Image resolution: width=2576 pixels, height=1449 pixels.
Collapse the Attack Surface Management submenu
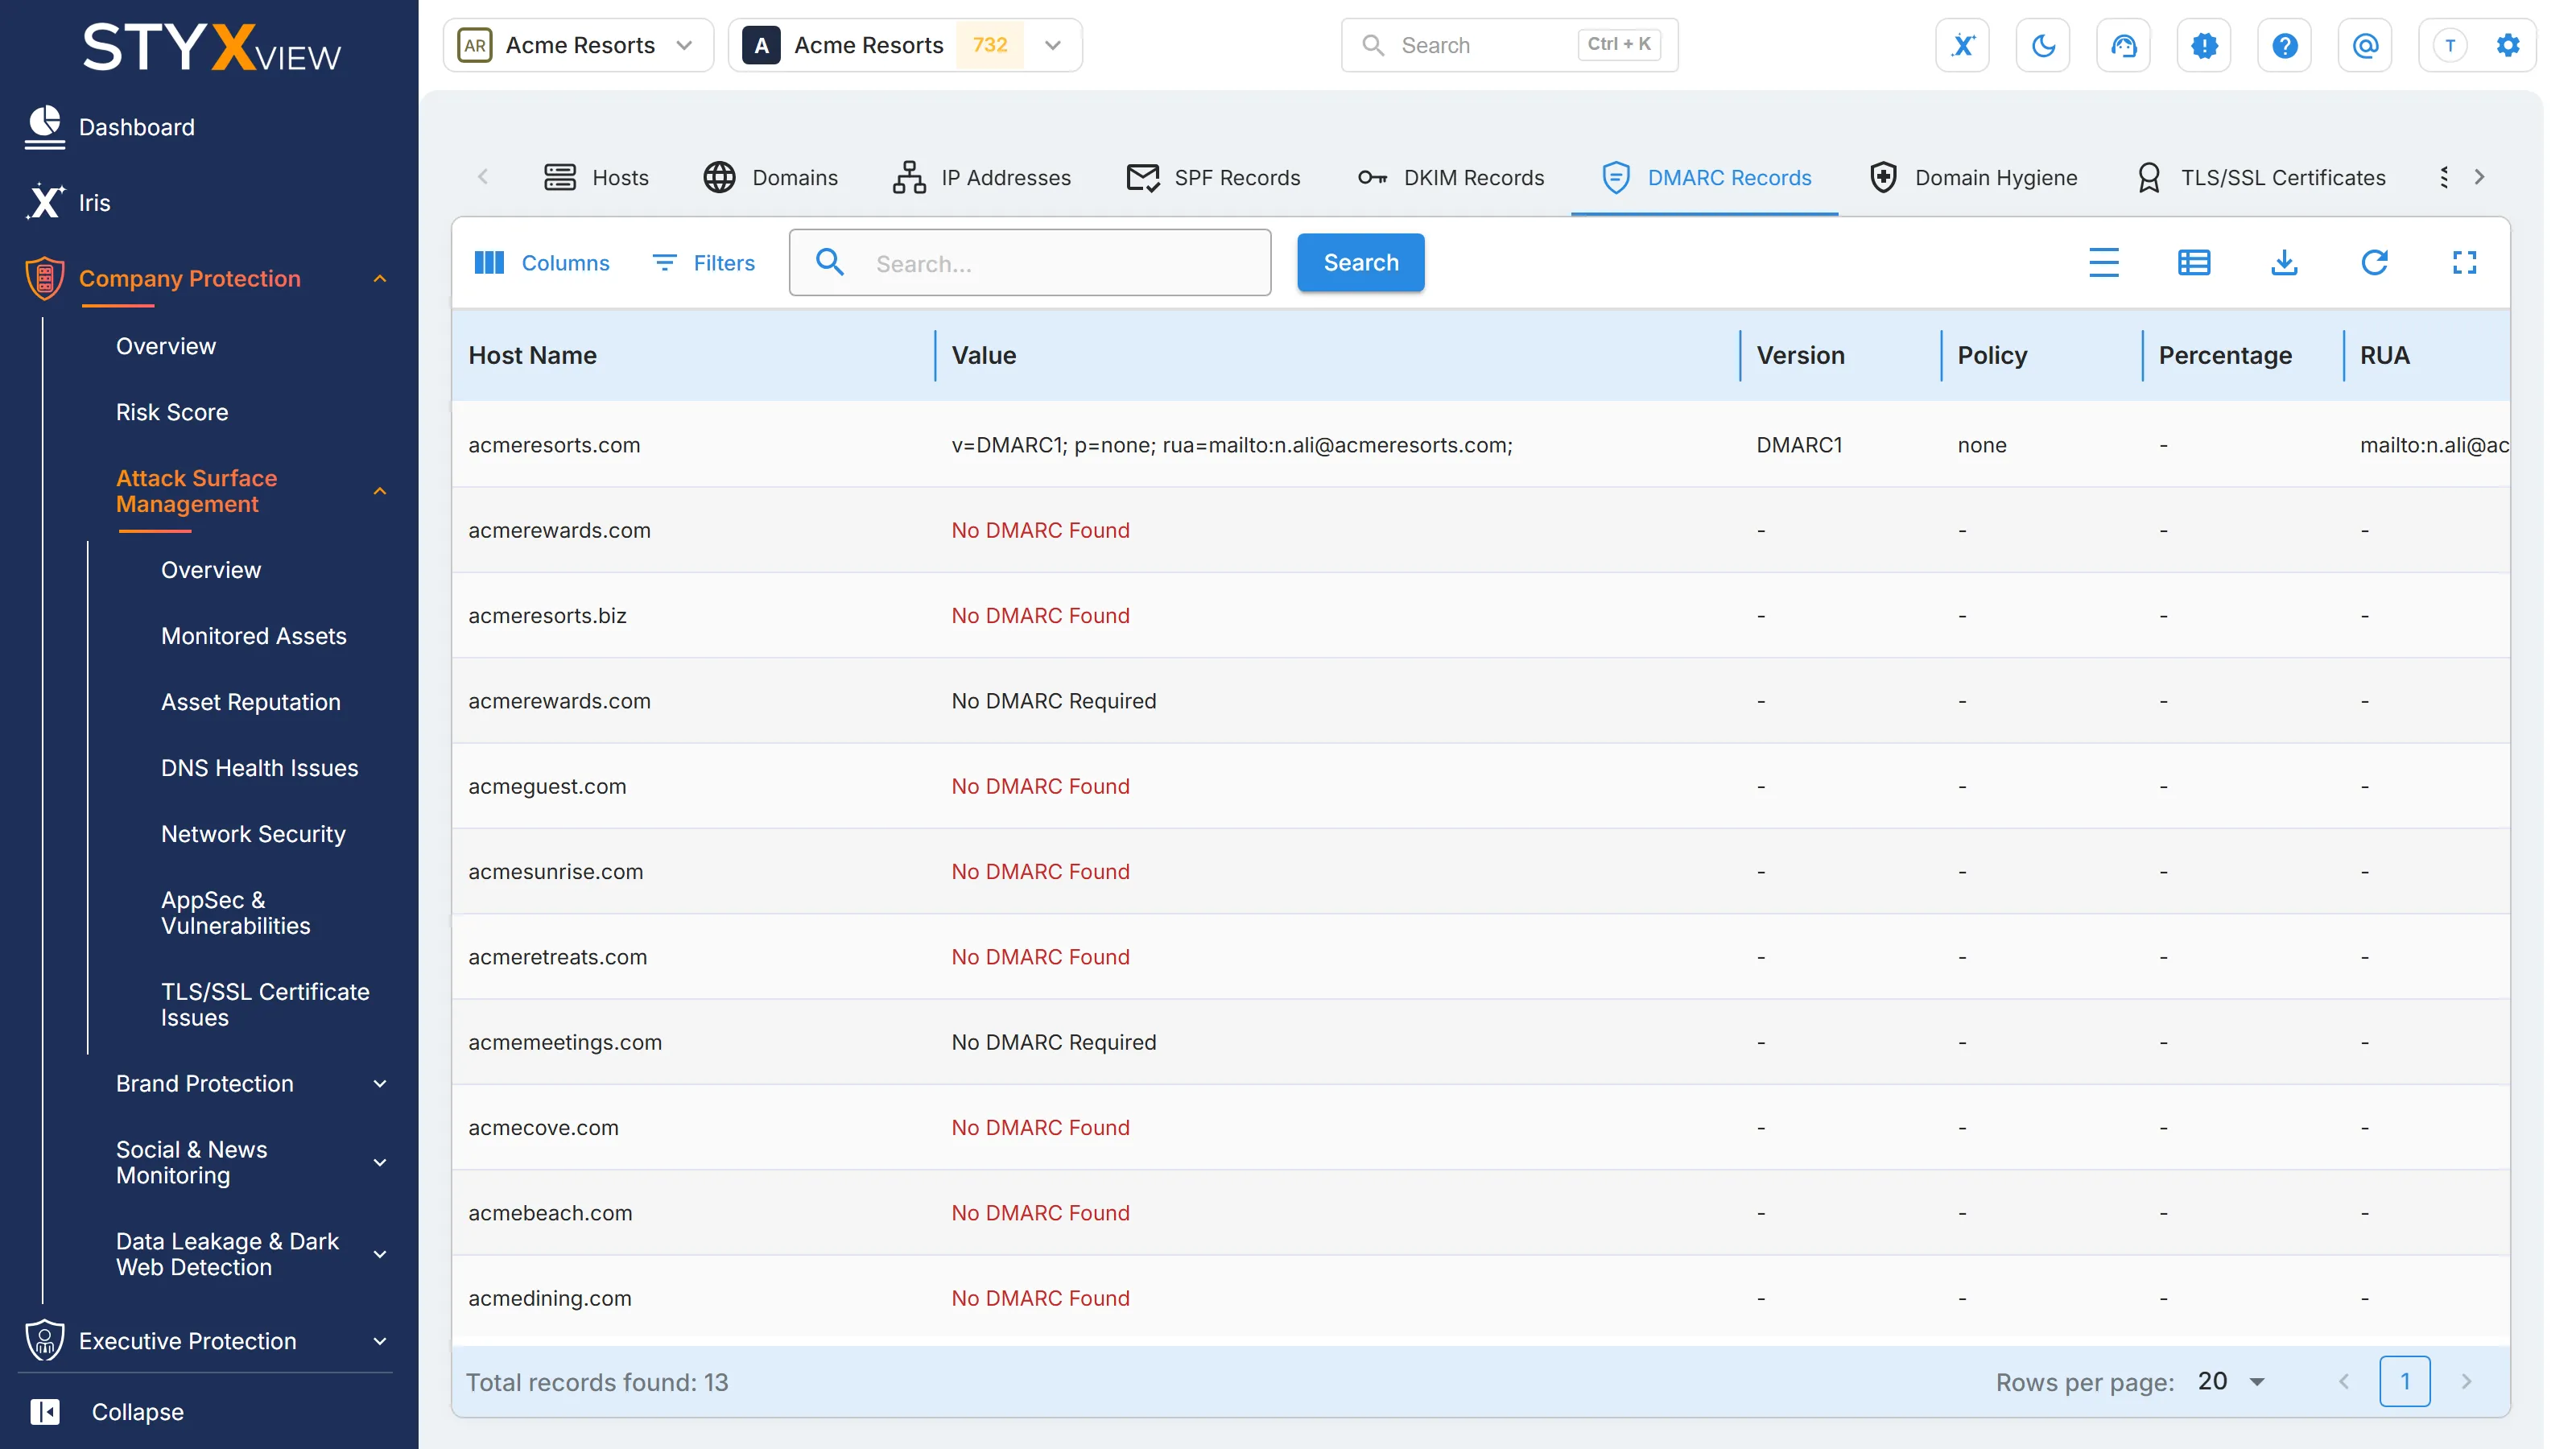(380, 491)
